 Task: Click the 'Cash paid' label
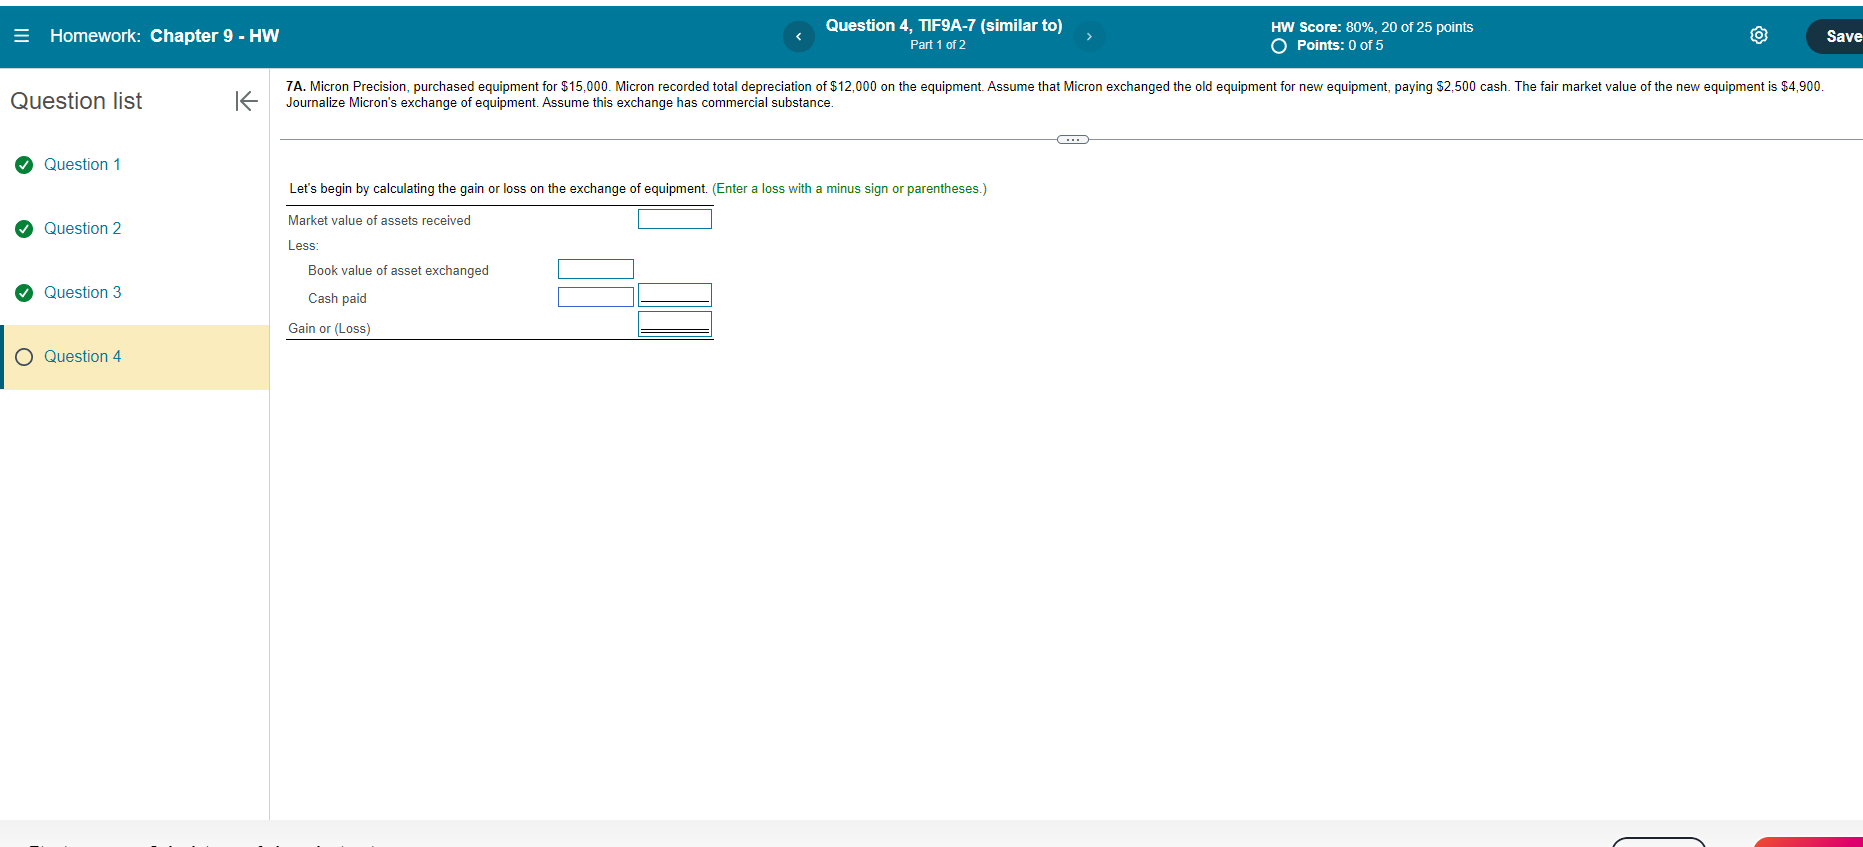337,298
